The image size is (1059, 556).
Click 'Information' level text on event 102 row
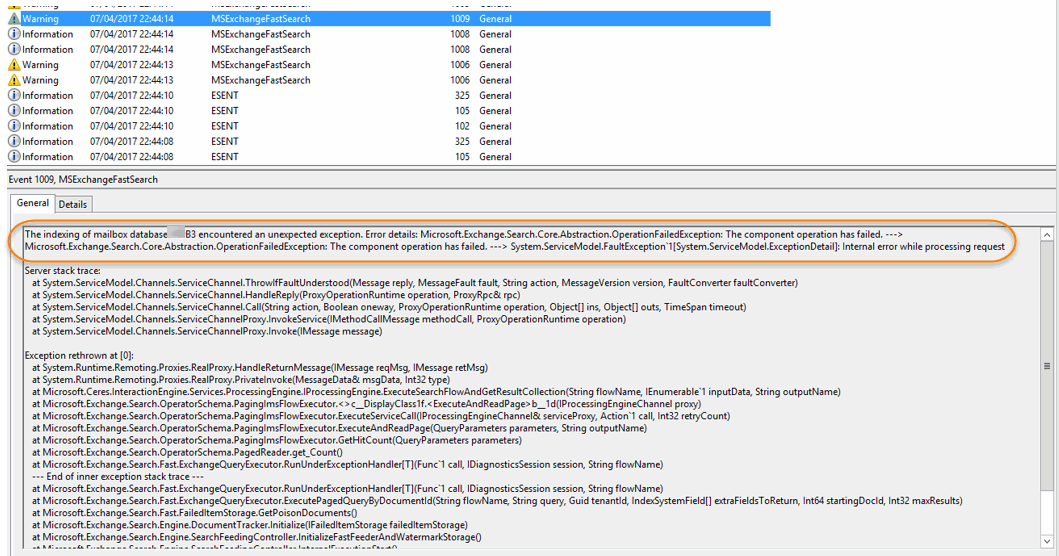(x=47, y=126)
